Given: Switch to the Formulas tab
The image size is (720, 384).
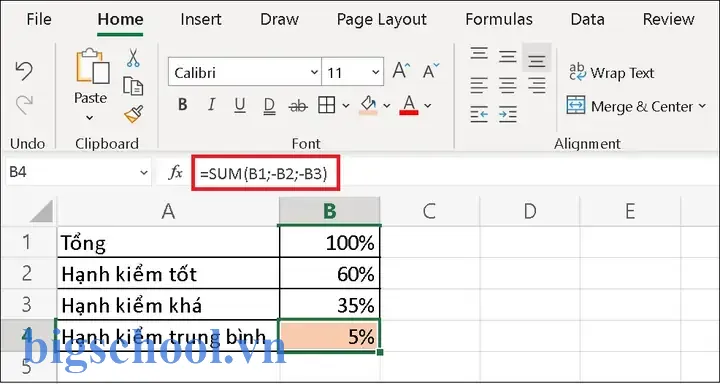Looking at the screenshot, I should coord(499,19).
